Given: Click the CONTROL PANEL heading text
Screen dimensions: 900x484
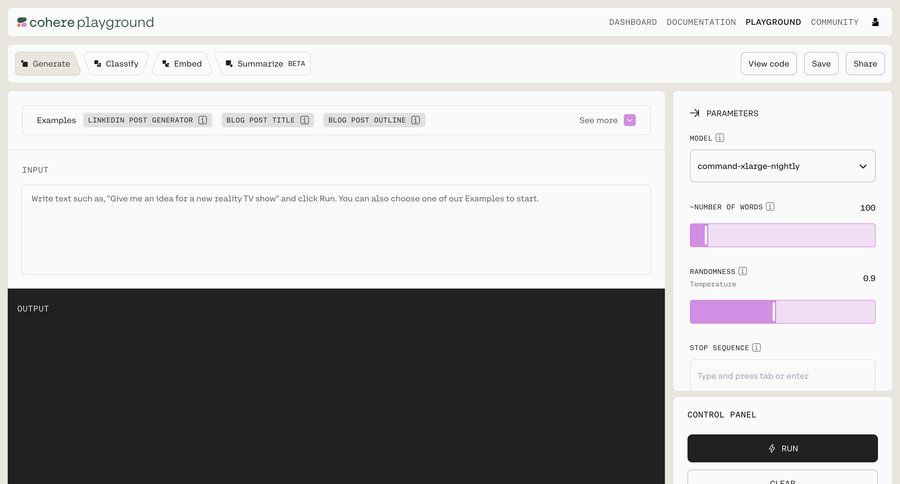Looking at the screenshot, I should click(x=721, y=415).
